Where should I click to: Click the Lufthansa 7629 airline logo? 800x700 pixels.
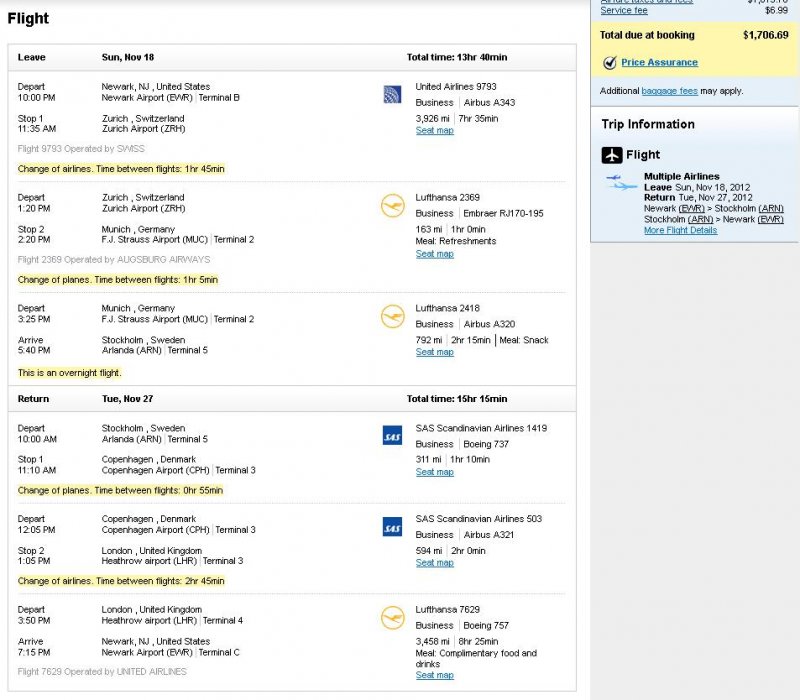pos(392,618)
